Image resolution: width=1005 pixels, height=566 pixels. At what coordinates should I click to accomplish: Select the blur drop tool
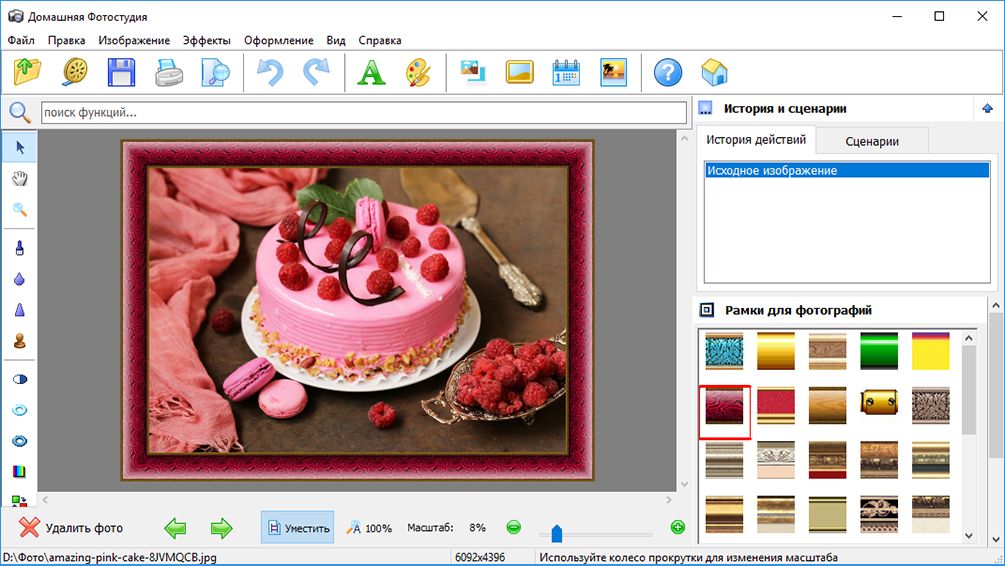click(x=20, y=279)
